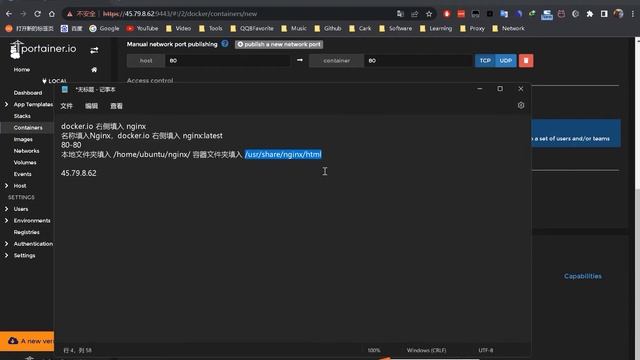640x360 pixels.
Task: Toggle the browser side panel
Action: 604,14
